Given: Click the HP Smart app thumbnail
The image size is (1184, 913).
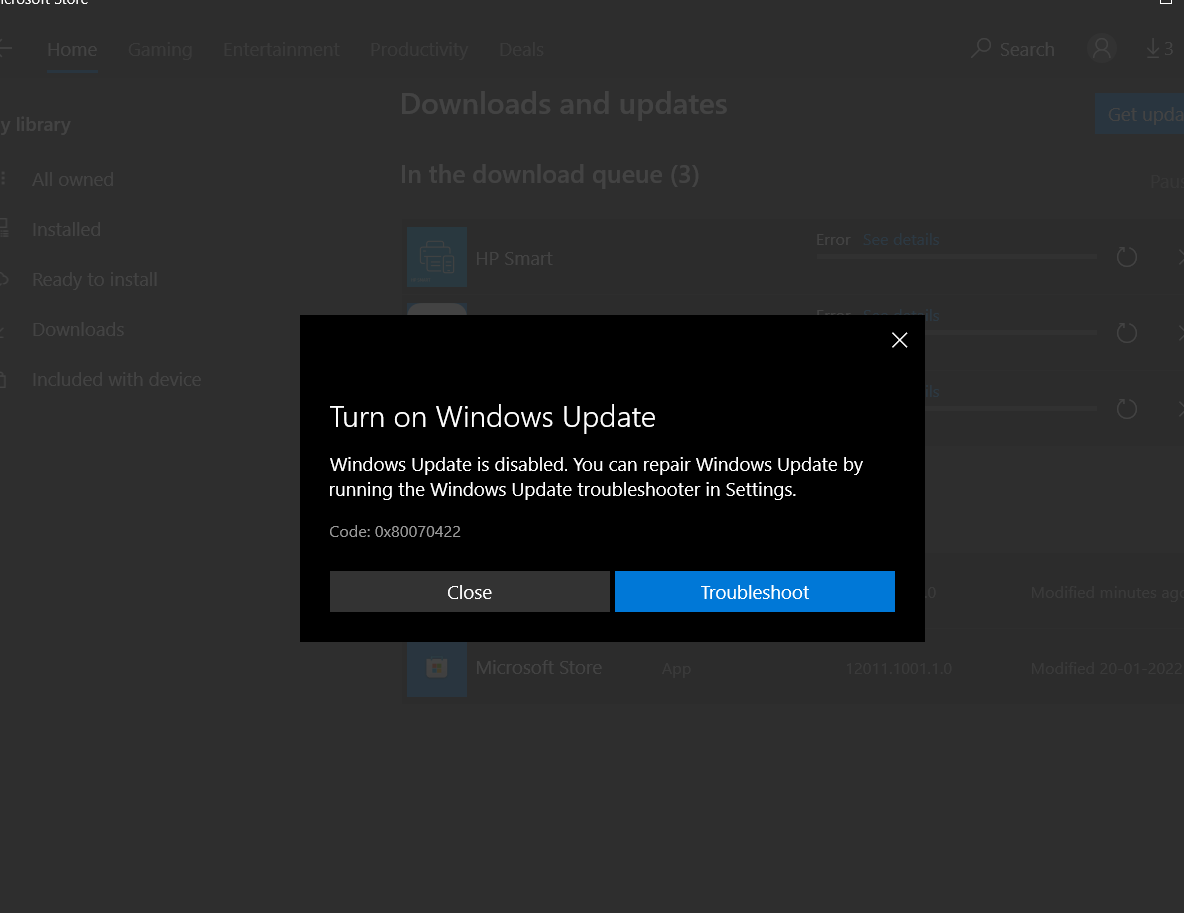Looking at the screenshot, I should click(437, 257).
